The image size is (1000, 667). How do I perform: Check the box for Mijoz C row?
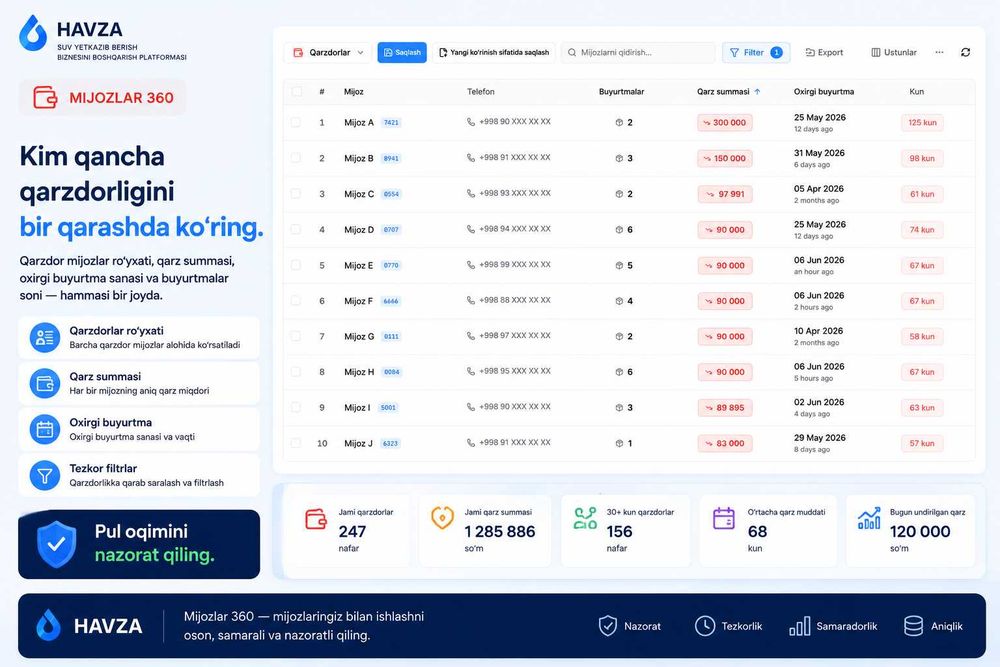click(296, 193)
